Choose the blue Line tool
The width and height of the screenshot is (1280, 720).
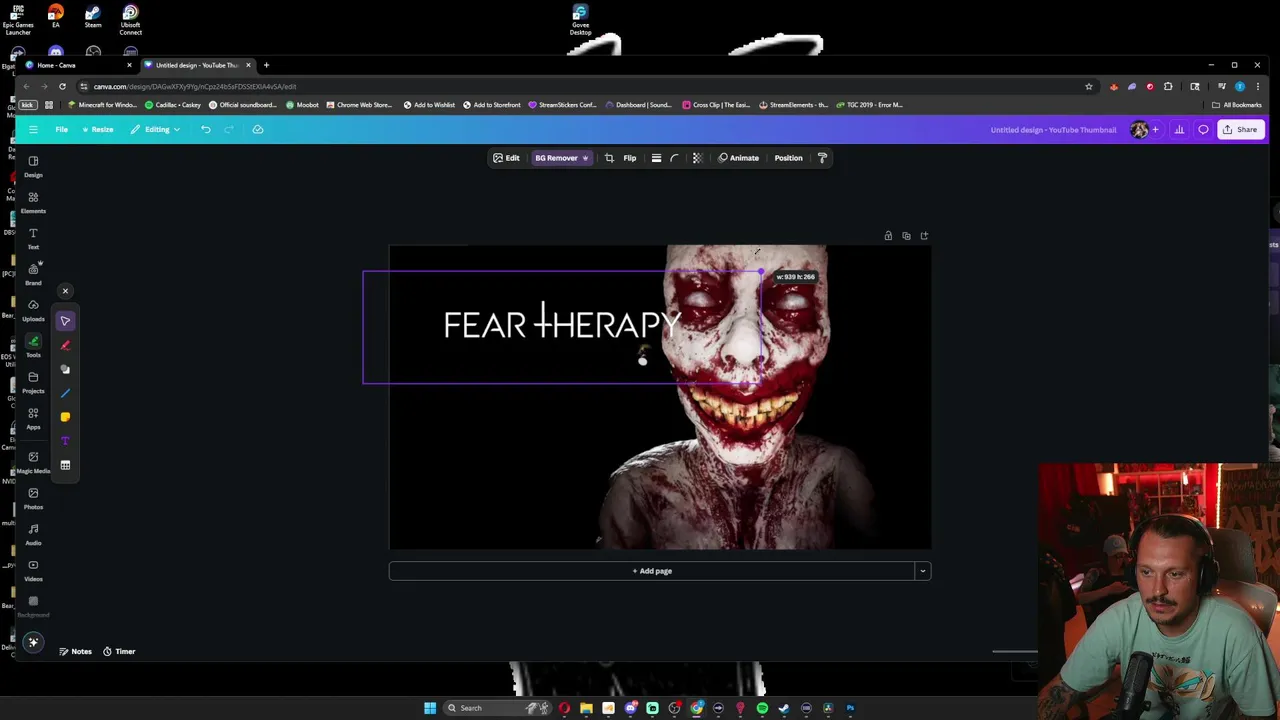[x=65, y=393]
